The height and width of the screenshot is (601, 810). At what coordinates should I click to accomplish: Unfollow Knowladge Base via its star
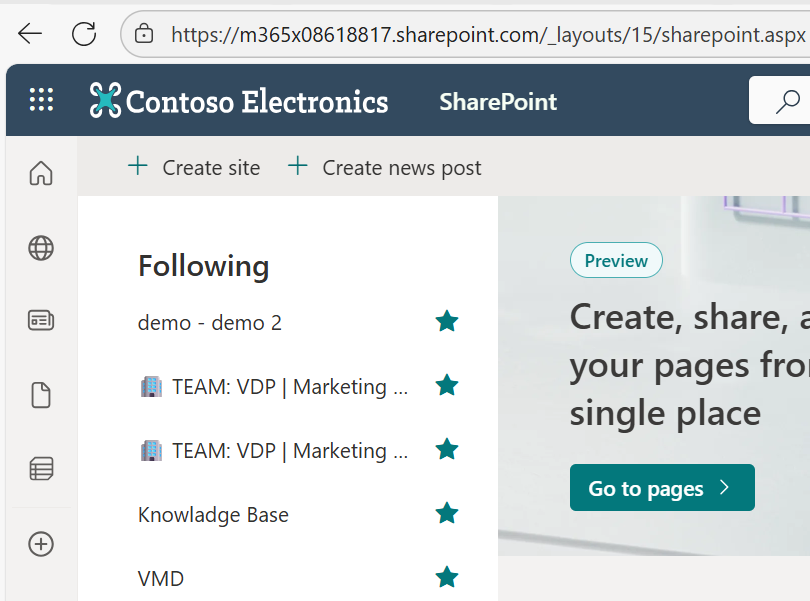pyautogui.click(x=447, y=514)
